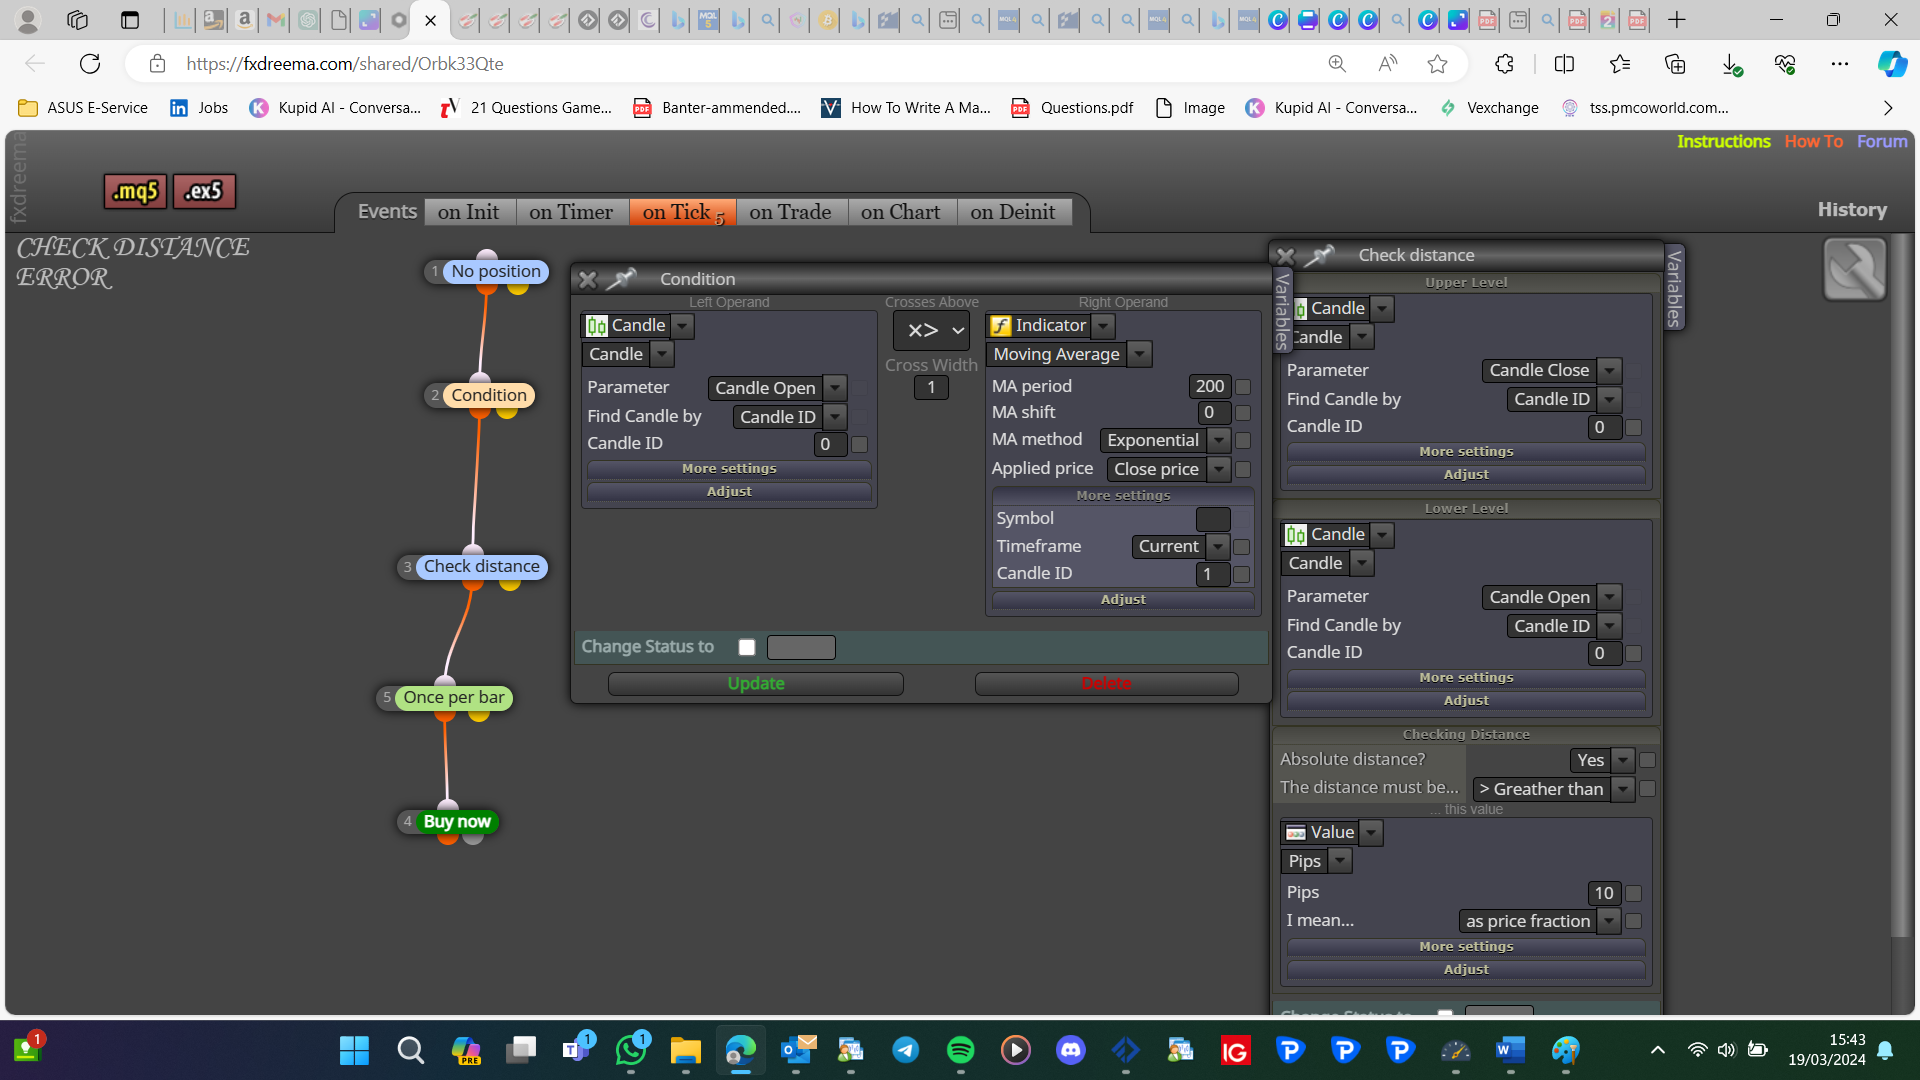
Task: Open the browser Downloads icon
Action: 1731,64
